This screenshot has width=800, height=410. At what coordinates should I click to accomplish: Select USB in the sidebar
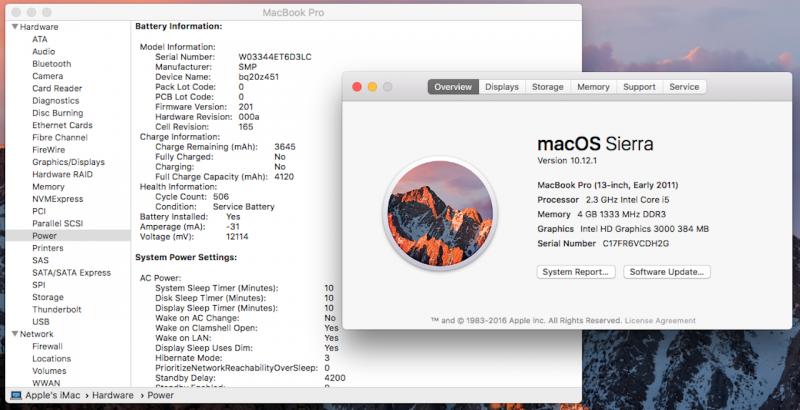click(41, 322)
